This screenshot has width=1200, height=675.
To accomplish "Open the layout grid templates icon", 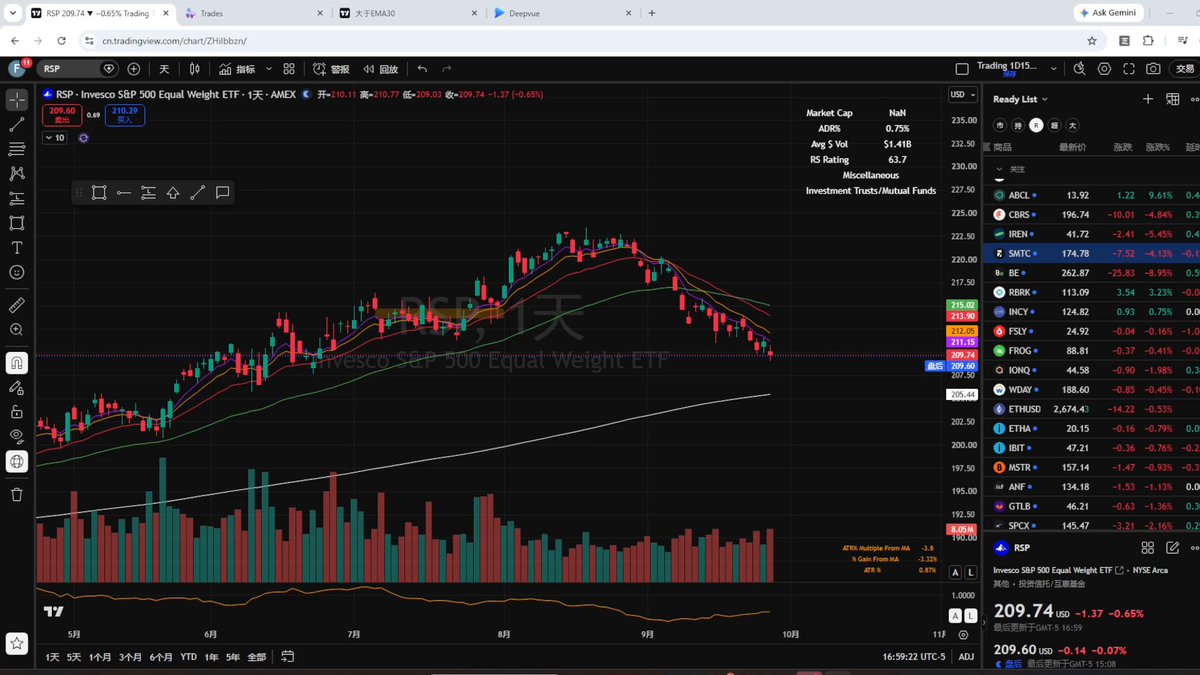I will pyautogui.click(x=289, y=69).
